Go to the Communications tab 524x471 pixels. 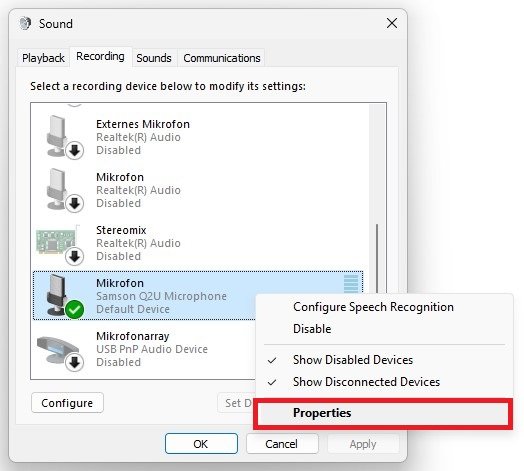[x=222, y=58]
